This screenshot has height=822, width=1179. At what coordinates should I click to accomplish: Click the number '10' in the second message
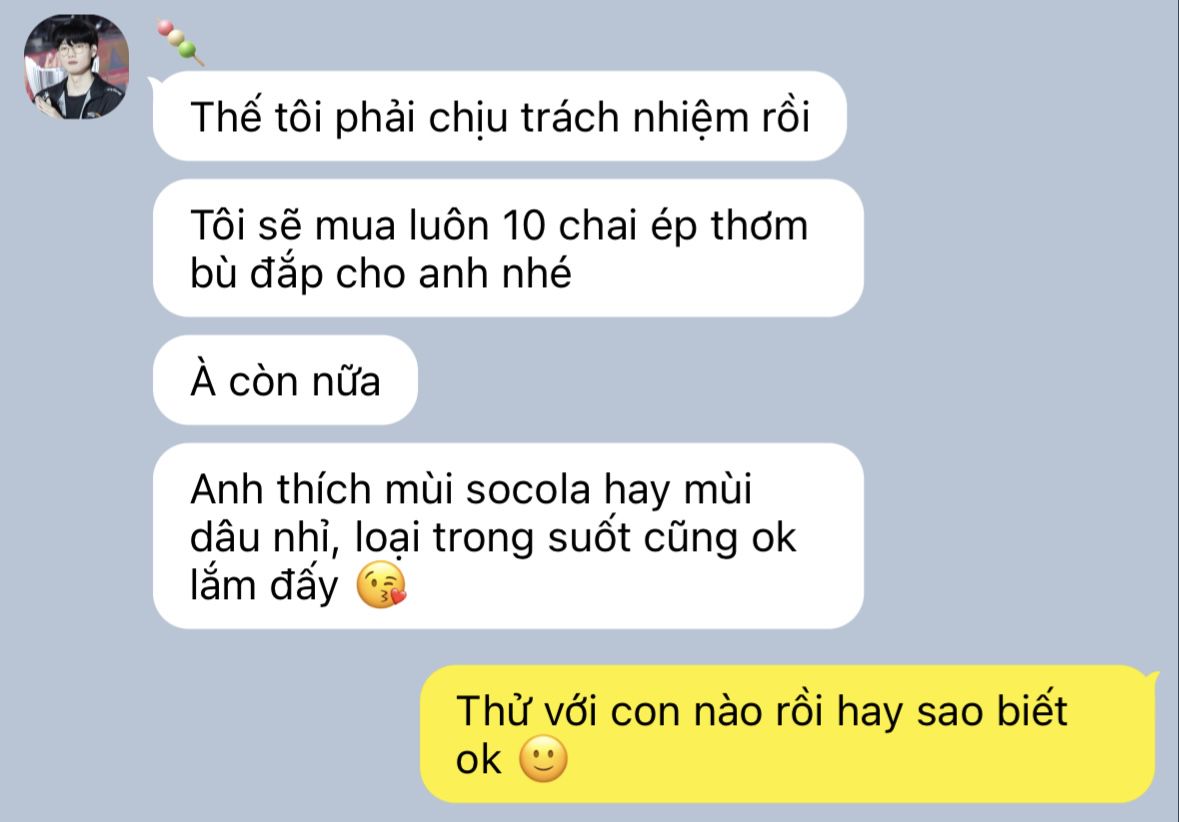point(524,226)
